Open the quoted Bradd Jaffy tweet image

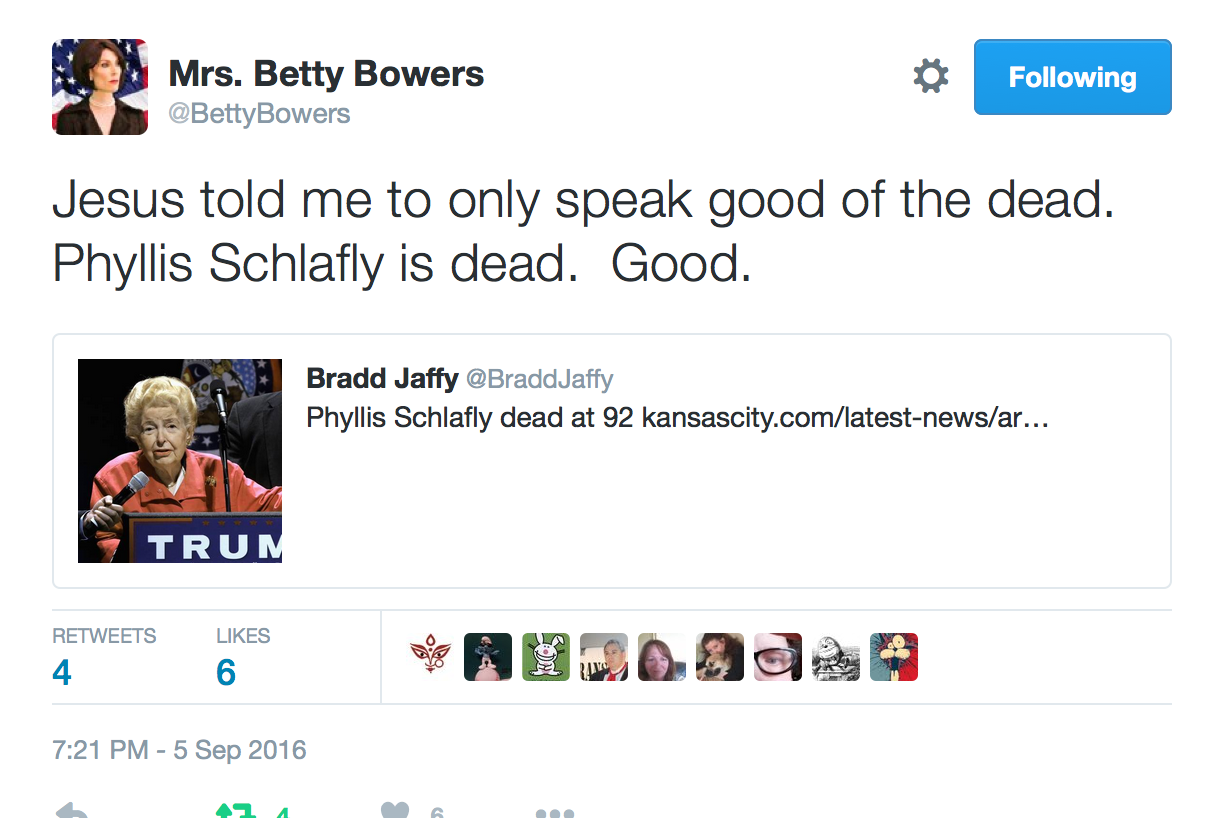[180, 461]
